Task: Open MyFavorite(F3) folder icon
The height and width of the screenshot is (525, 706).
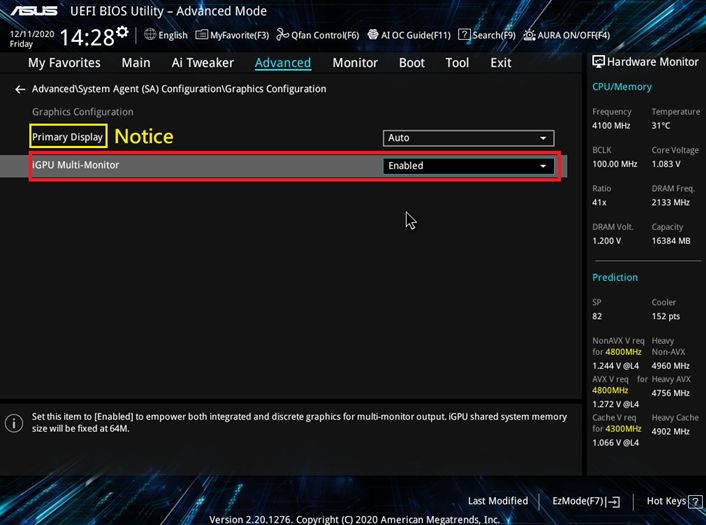Action: click(201, 35)
